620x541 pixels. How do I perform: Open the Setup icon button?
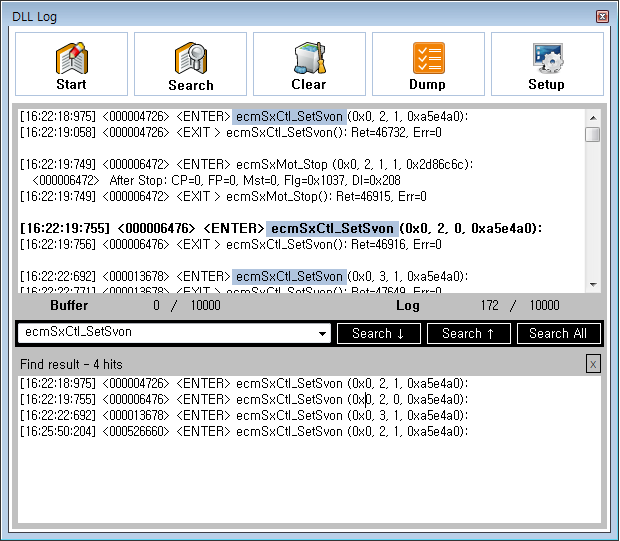click(x=547, y=64)
